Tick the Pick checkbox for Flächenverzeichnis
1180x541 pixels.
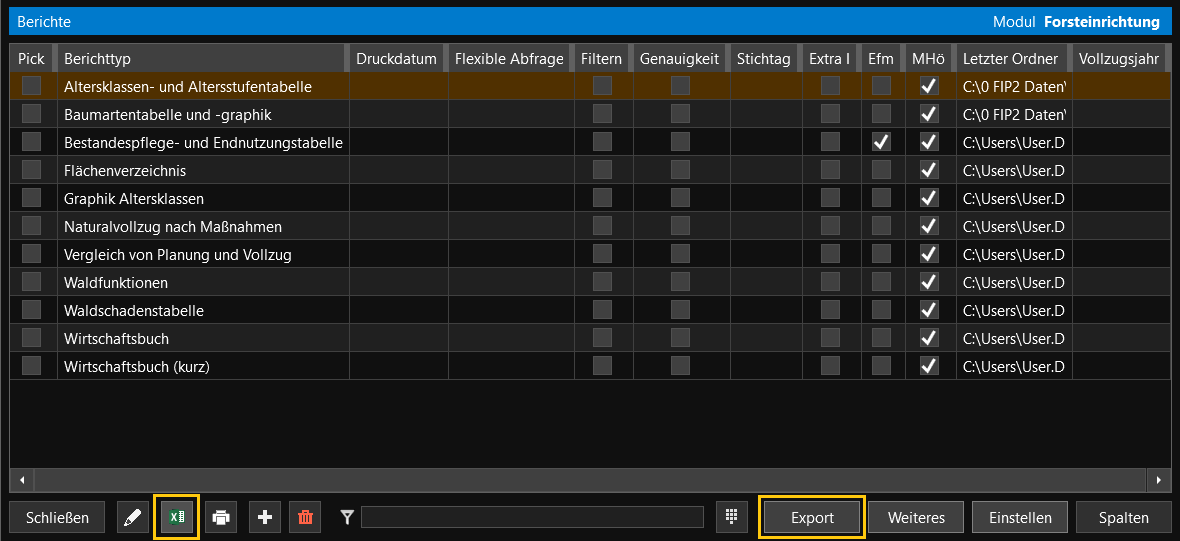pos(32,171)
